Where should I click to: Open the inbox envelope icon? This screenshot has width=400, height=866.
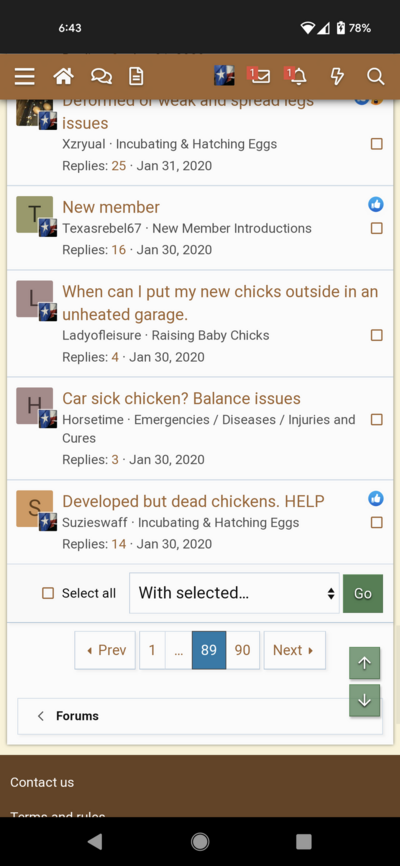click(259, 77)
